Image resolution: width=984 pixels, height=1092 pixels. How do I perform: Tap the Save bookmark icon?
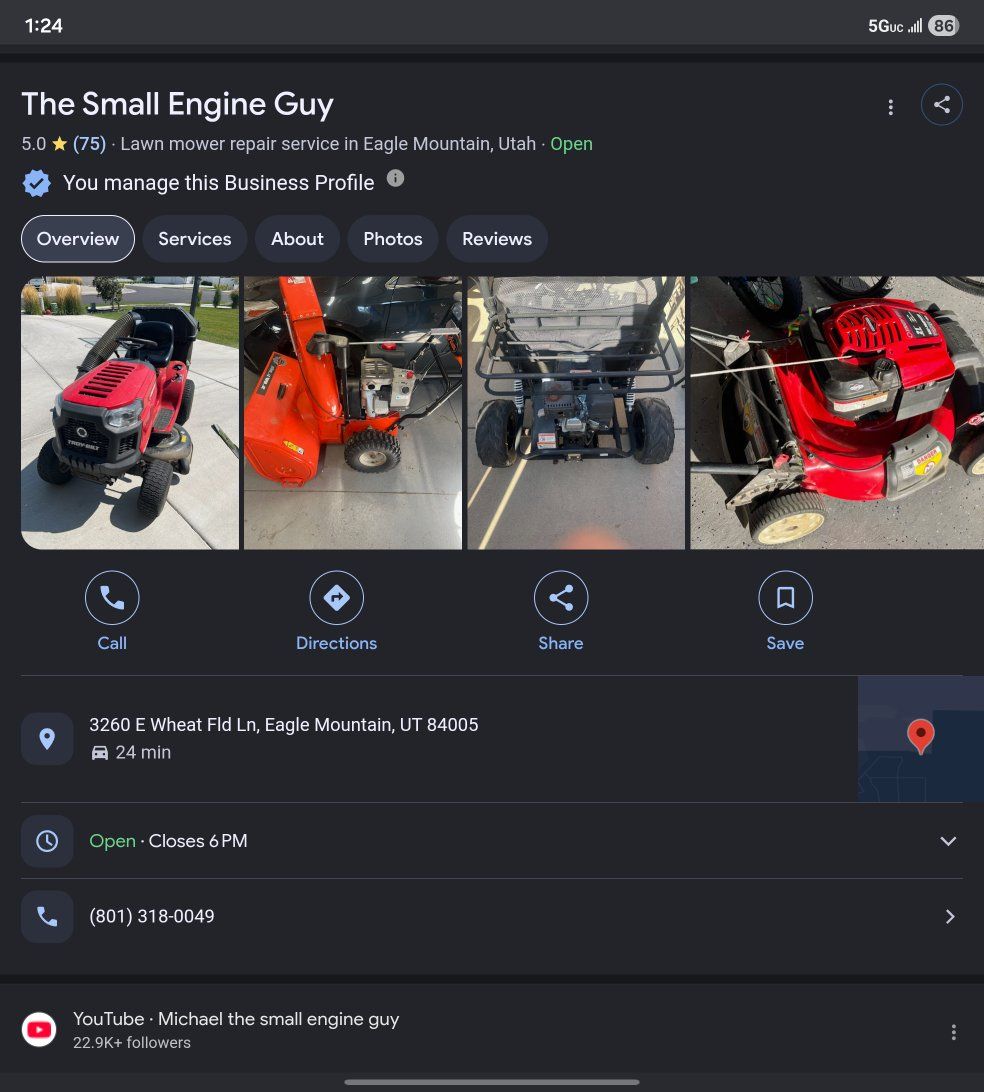point(785,598)
